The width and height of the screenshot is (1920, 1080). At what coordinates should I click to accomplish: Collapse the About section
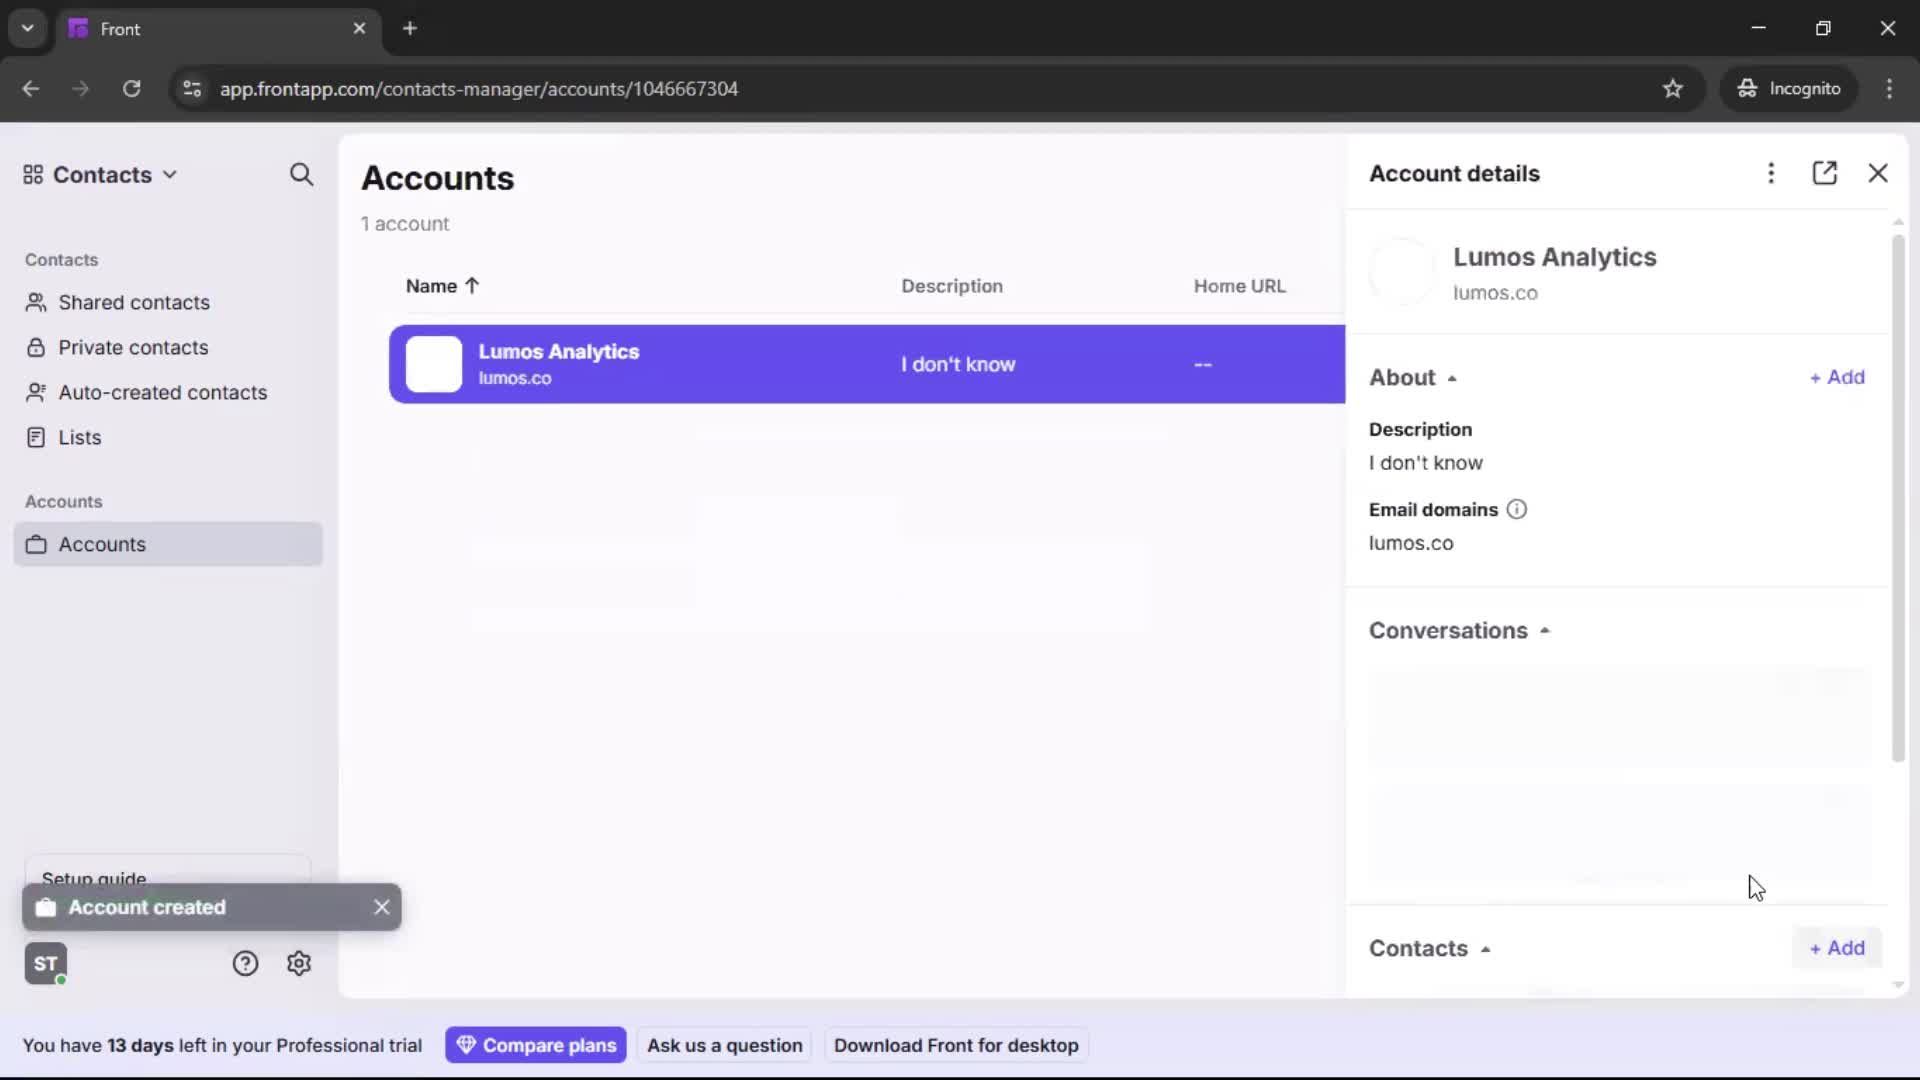tap(1453, 377)
